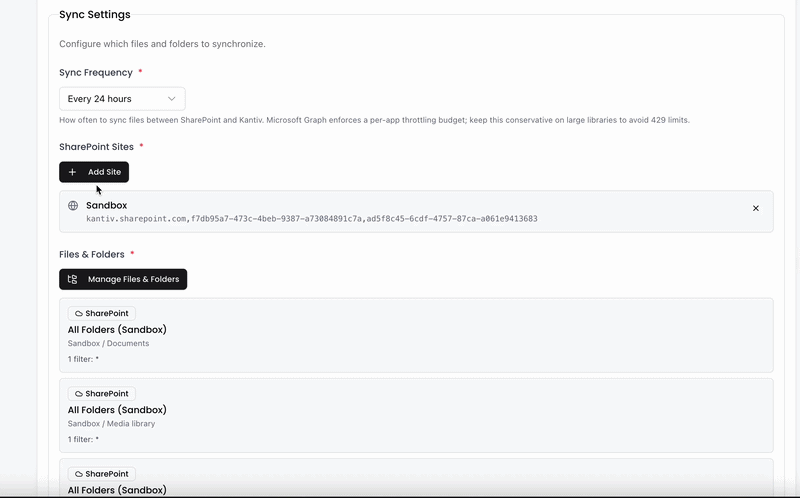Click SharePoint badge on Sandbox / Documents card

102,313
